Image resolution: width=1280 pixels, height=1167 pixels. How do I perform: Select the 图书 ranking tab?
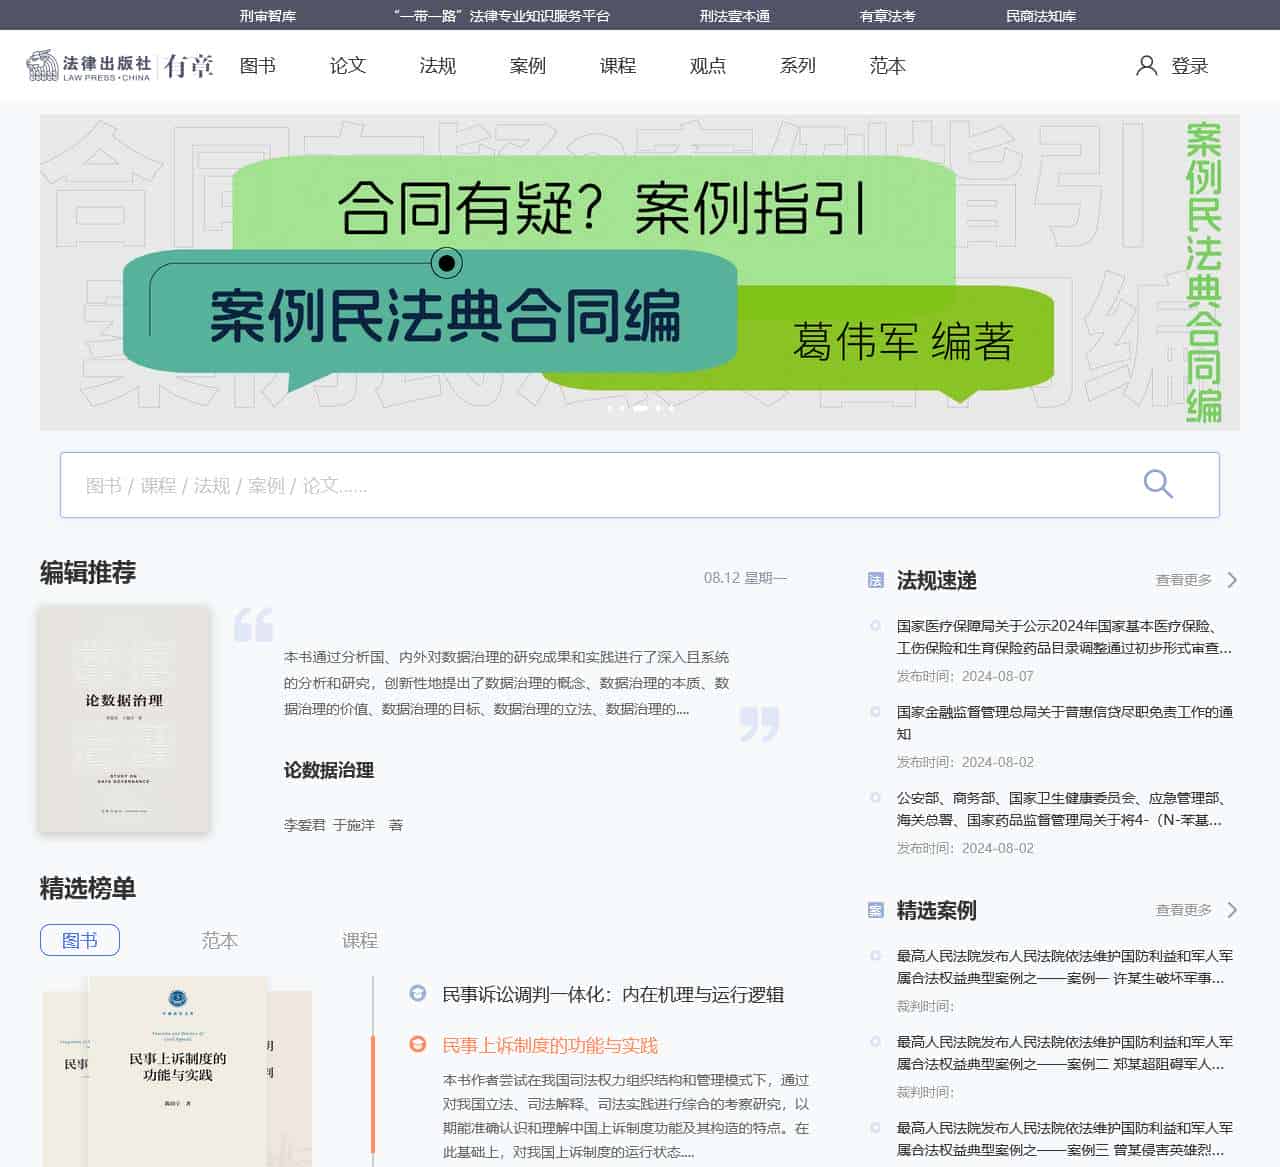pyautogui.click(x=80, y=940)
